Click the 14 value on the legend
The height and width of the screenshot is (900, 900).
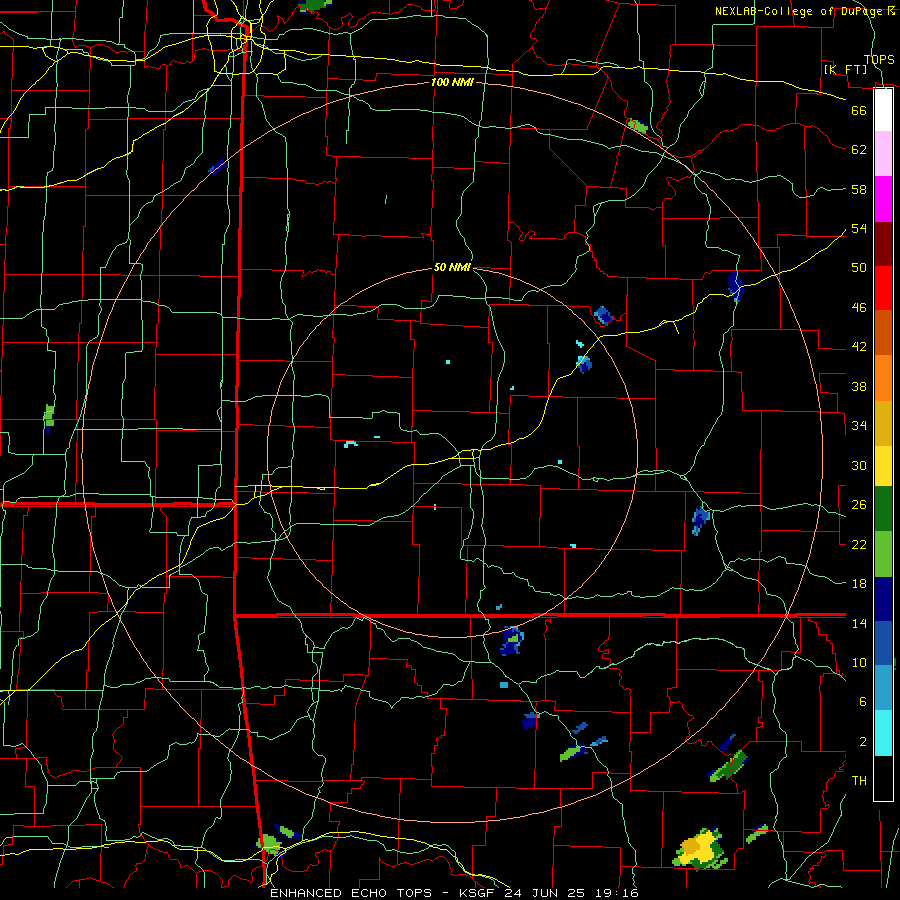point(859,623)
